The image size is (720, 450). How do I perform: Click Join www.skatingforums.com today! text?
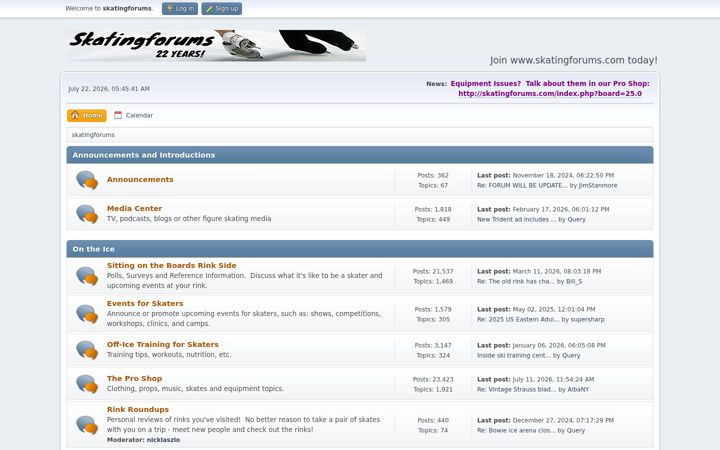(x=574, y=60)
